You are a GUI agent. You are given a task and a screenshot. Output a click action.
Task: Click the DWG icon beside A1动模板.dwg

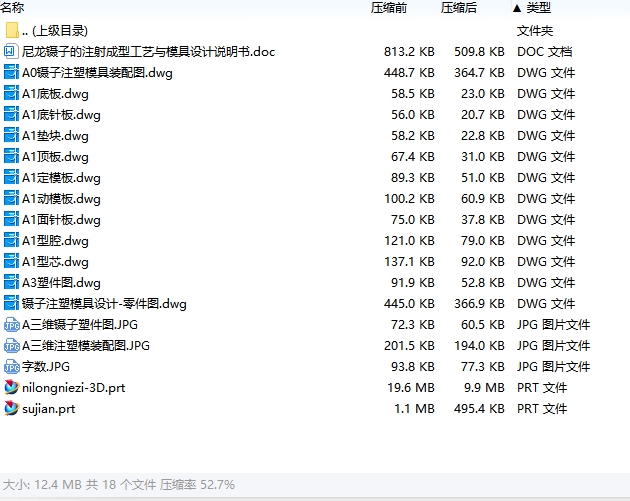click(11, 198)
